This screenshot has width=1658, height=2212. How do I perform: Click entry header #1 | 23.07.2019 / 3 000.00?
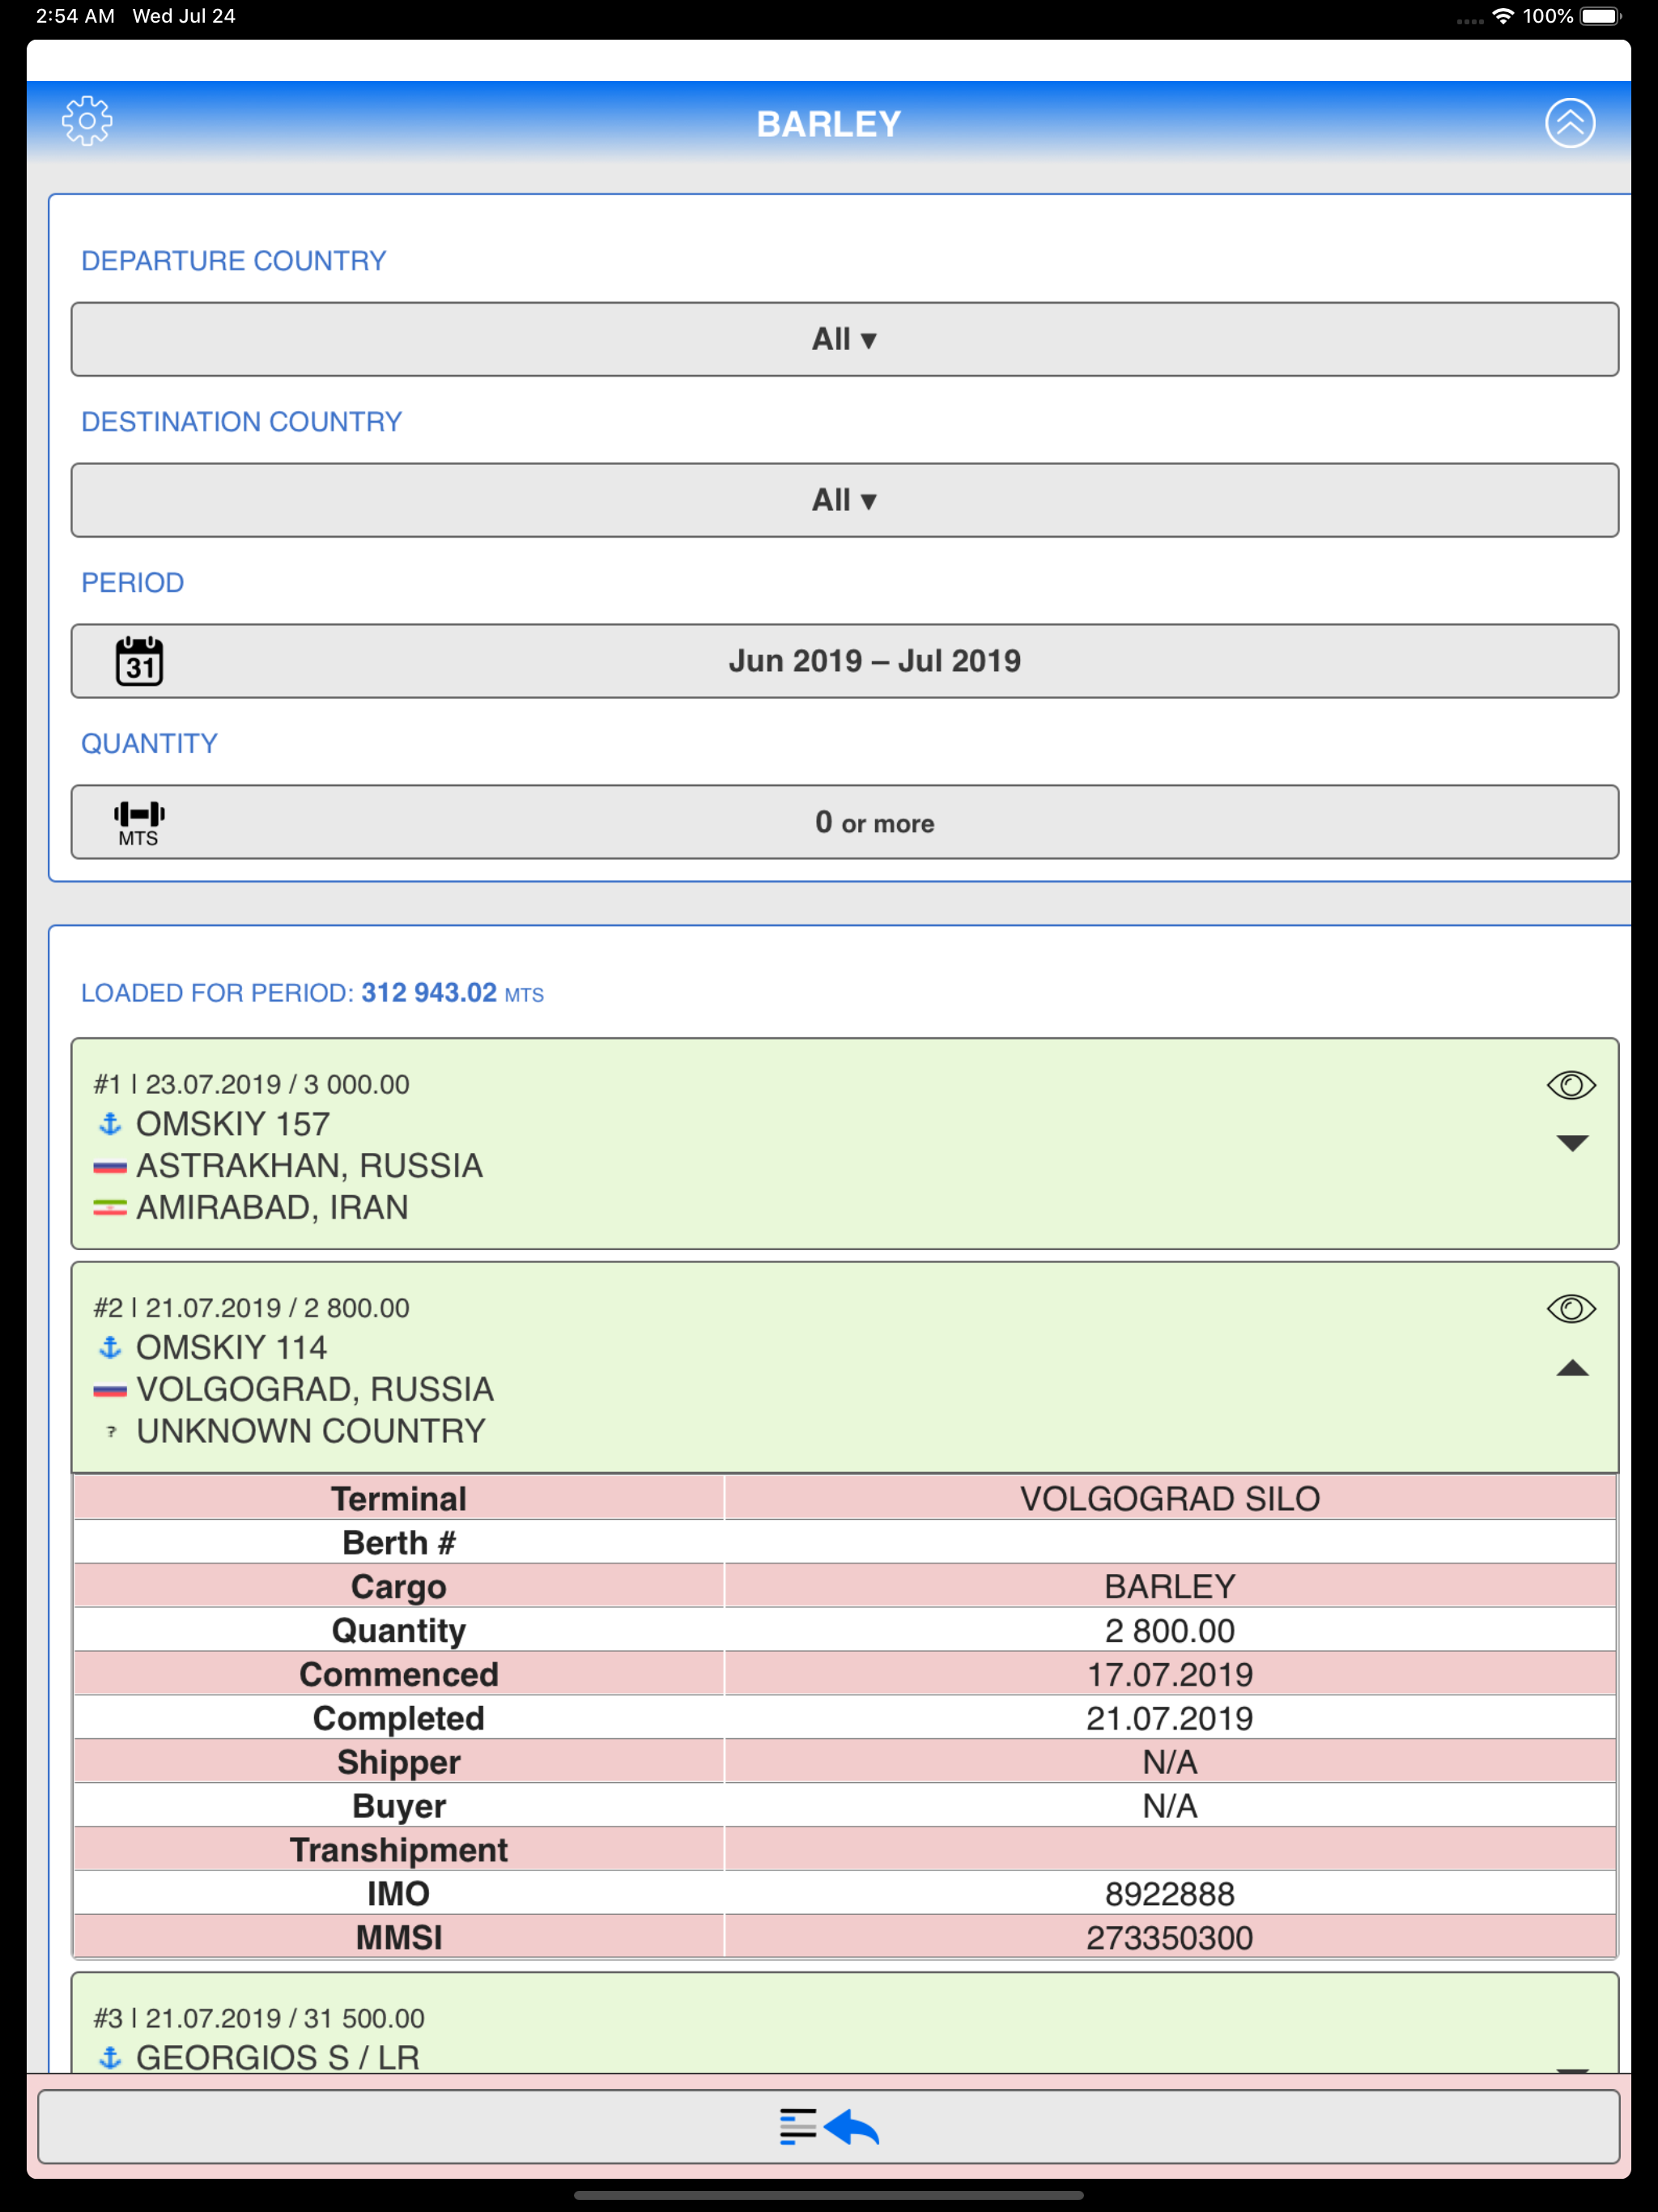251,1085
